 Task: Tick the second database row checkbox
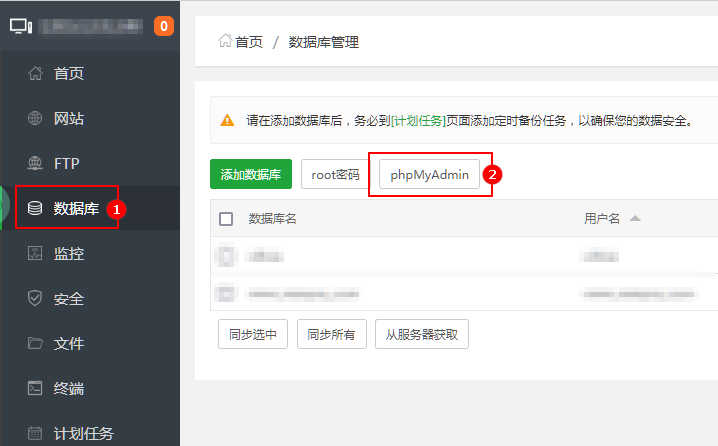226,294
